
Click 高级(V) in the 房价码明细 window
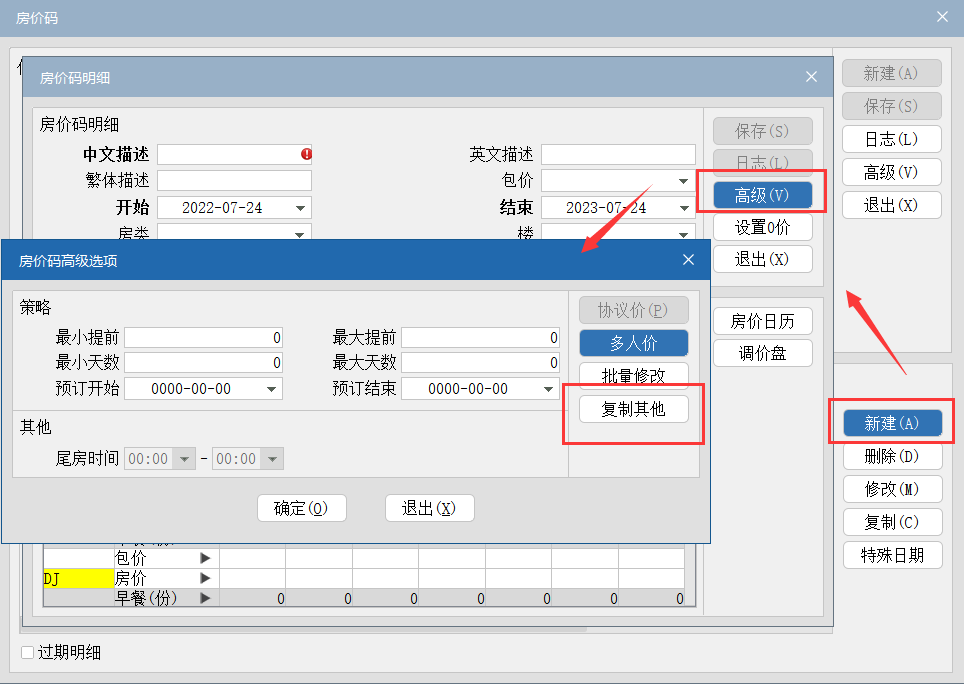tap(762, 195)
